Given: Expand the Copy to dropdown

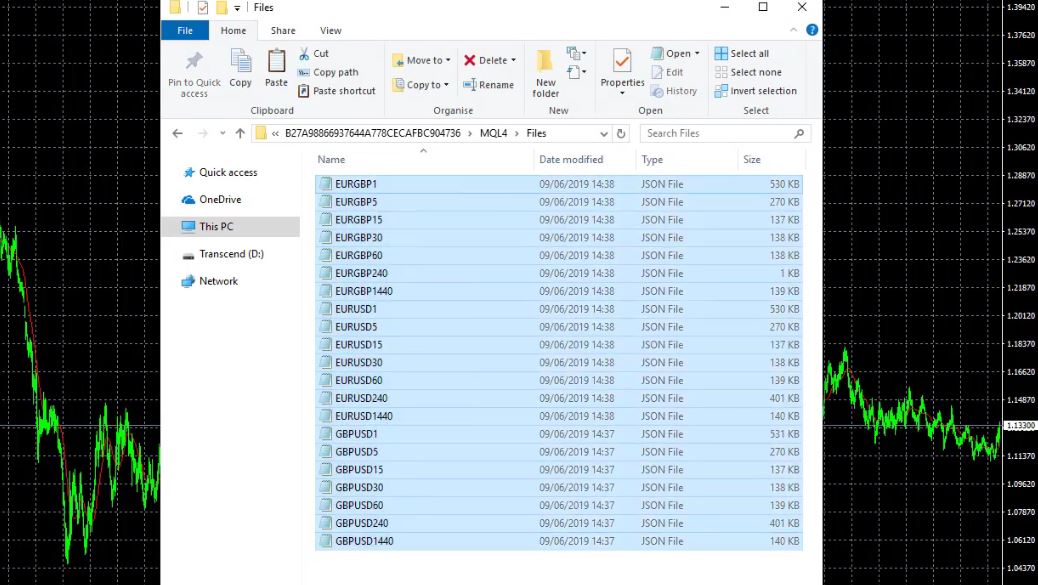Looking at the screenshot, I should tap(446, 86).
